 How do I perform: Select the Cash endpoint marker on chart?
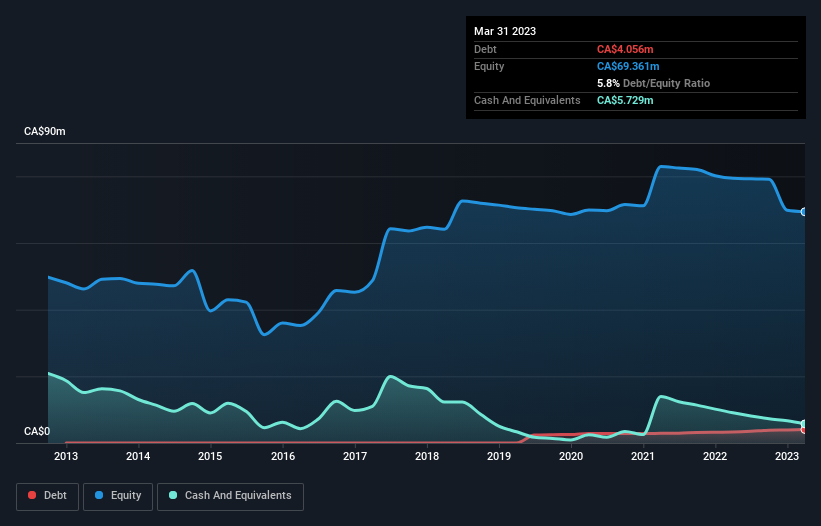(804, 424)
